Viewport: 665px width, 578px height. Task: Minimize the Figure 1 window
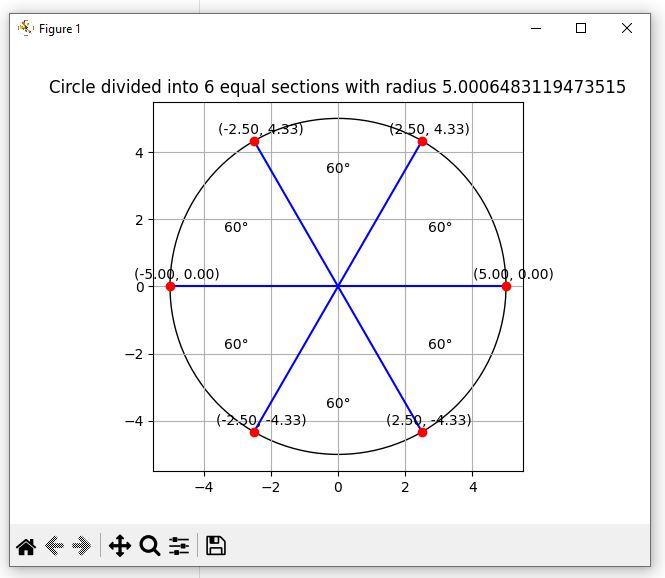tap(536, 28)
